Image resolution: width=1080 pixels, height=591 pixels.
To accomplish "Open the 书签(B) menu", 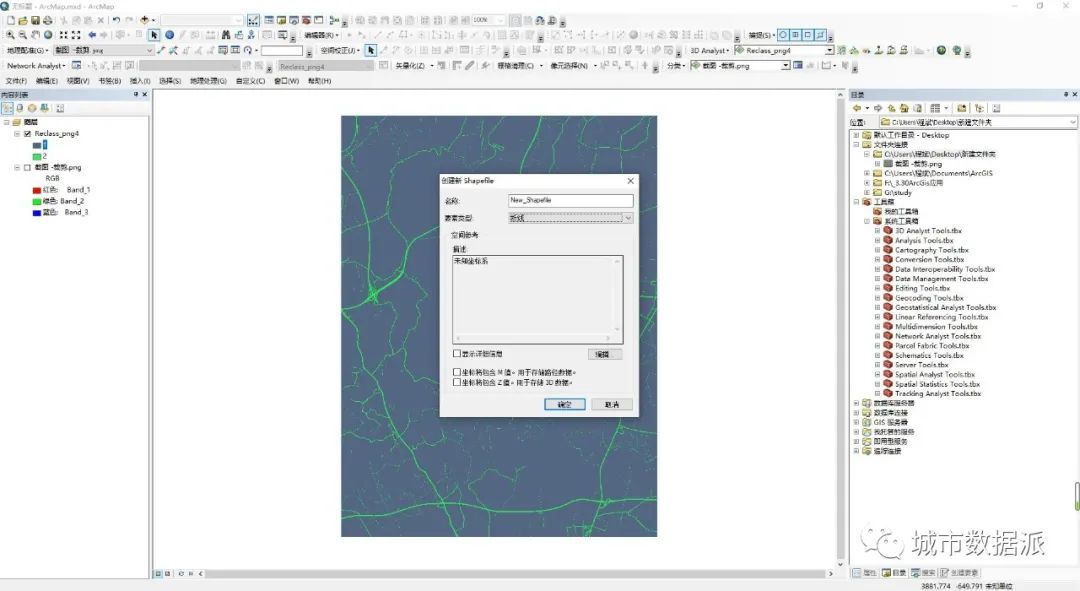I will click(x=110, y=81).
